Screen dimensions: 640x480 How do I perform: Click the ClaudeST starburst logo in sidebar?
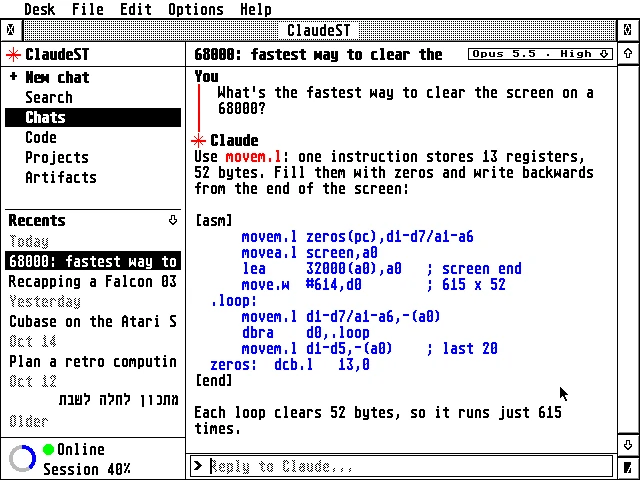click(x=13, y=54)
